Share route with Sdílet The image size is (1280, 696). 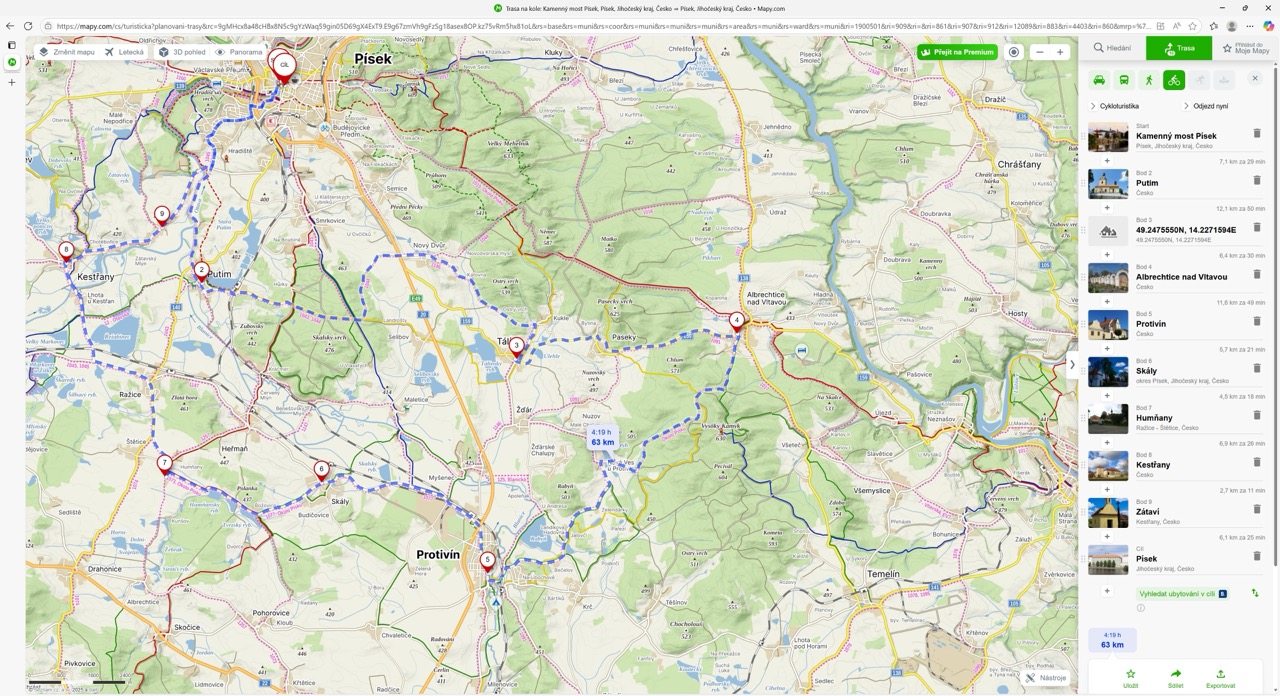[x=1176, y=678]
